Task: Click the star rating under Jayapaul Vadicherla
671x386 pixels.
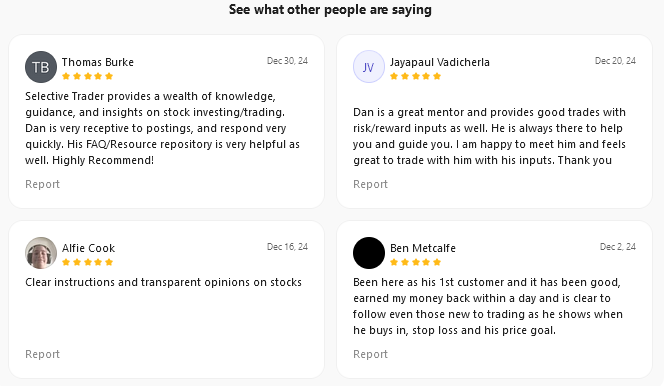Action: [415, 76]
